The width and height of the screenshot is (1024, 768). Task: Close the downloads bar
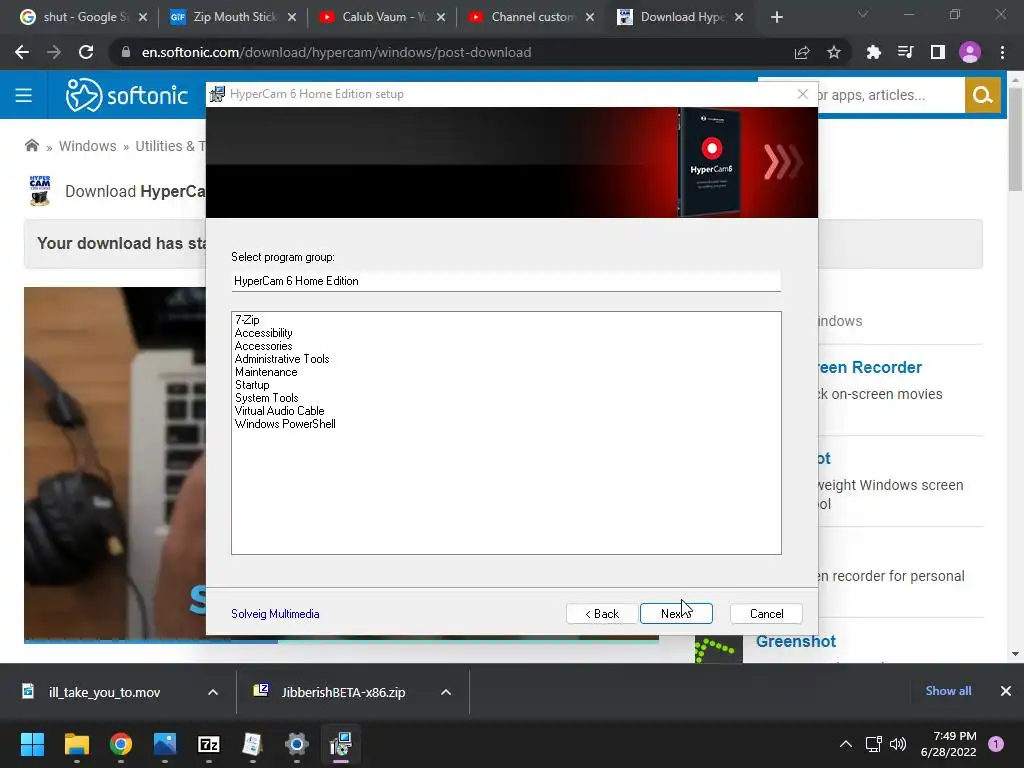pyautogui.click(x=1006, y=691)
